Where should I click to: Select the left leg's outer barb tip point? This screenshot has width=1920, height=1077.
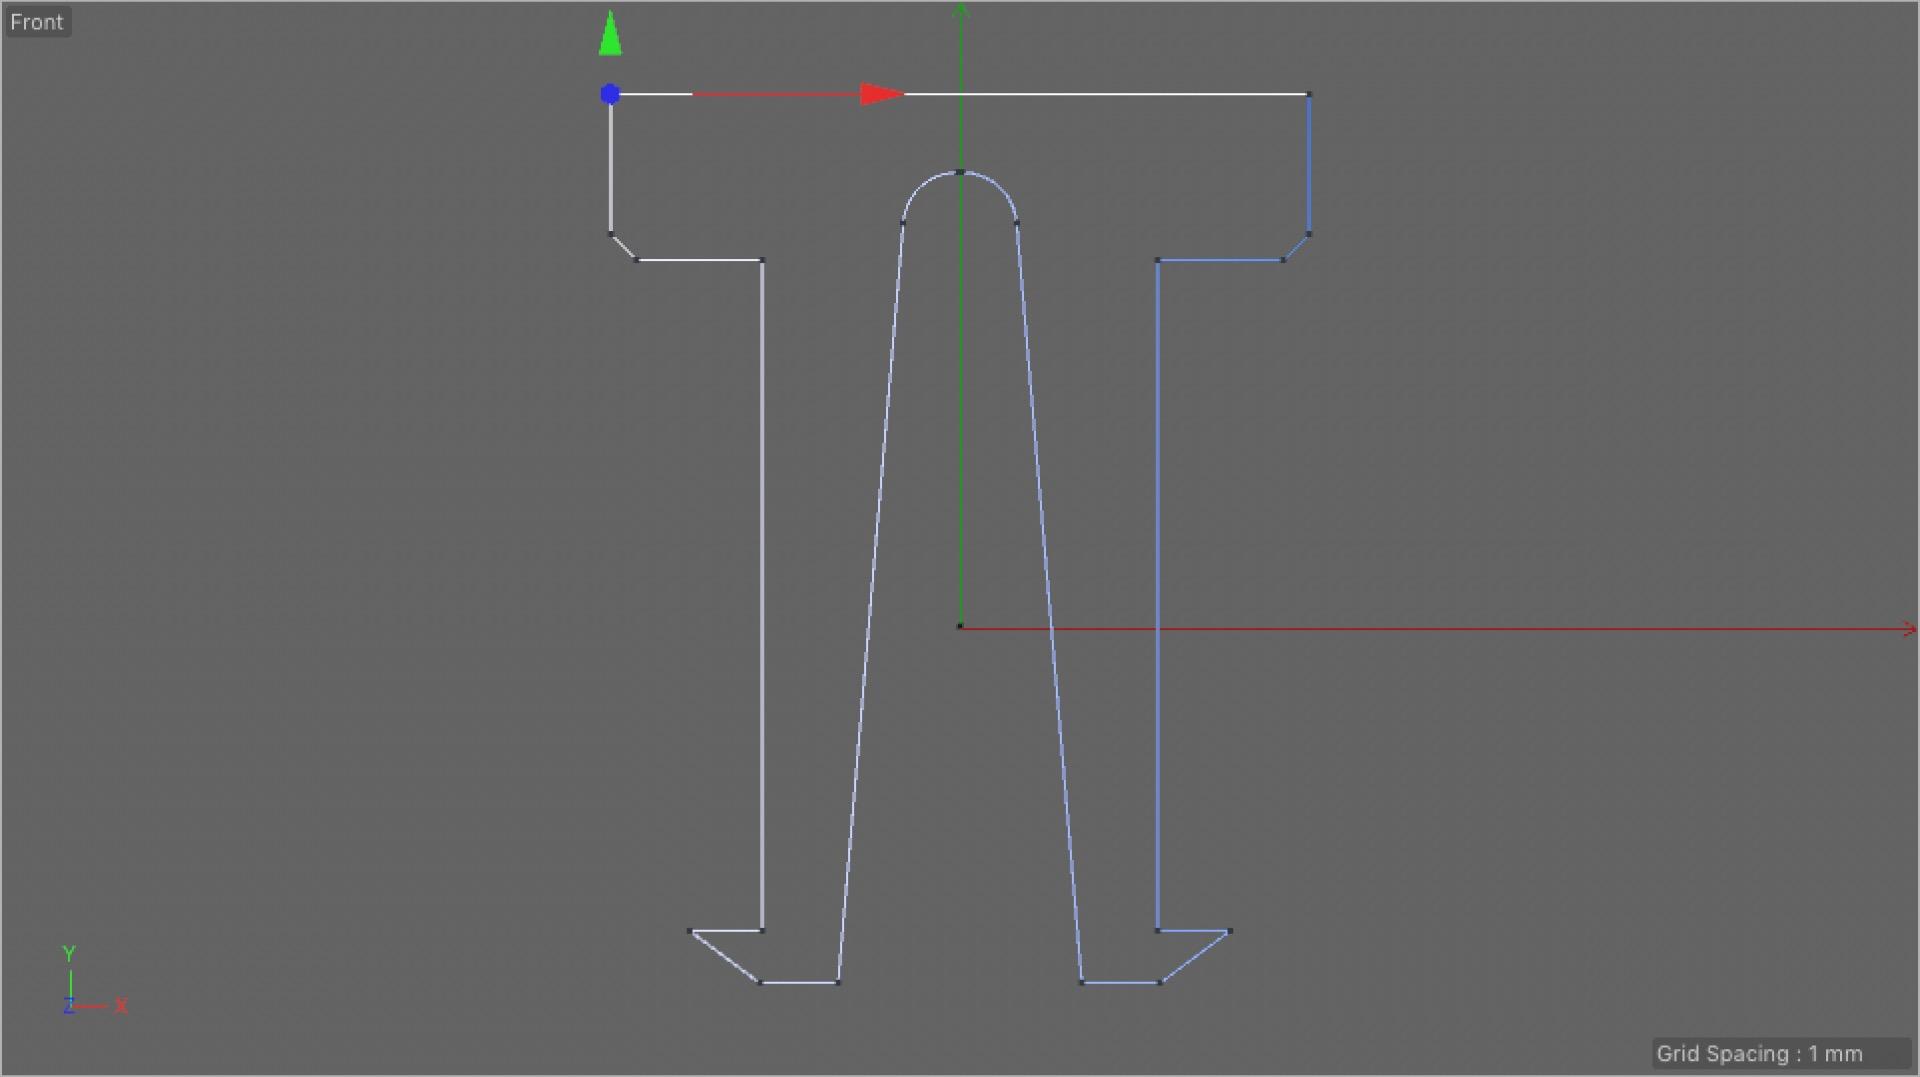(x=690, y=931)
